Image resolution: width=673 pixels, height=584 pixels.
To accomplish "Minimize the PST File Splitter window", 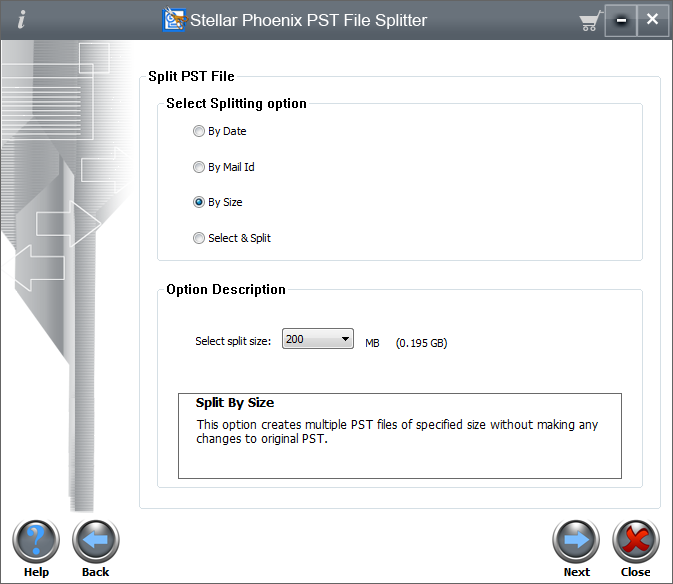I will (621, 20).
